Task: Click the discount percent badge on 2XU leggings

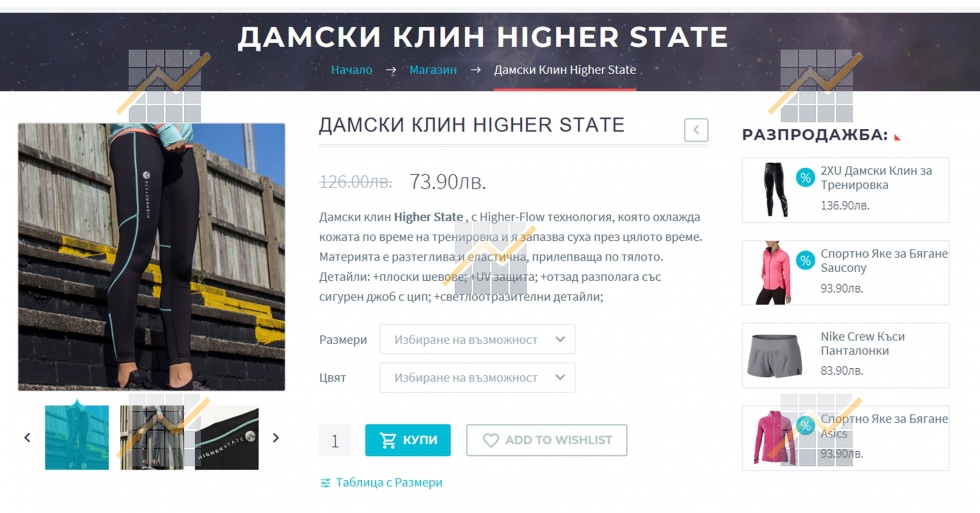Action: coord(805,177)
